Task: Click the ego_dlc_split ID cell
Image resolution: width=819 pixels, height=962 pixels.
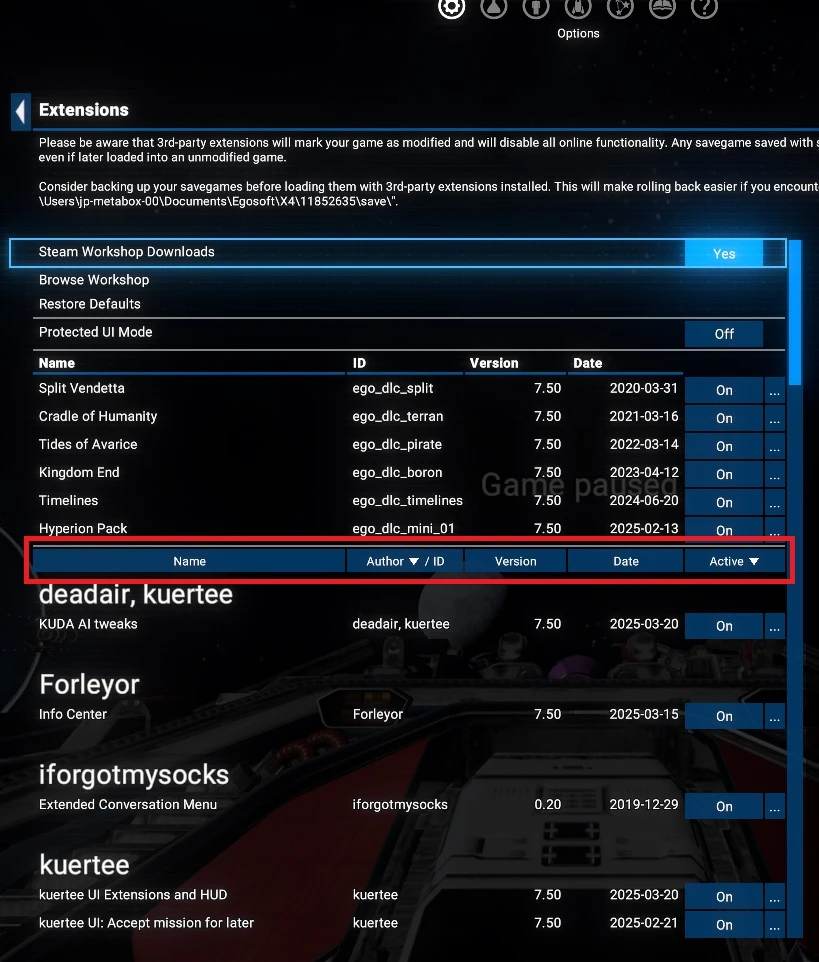Action: [x=393, y=388]
